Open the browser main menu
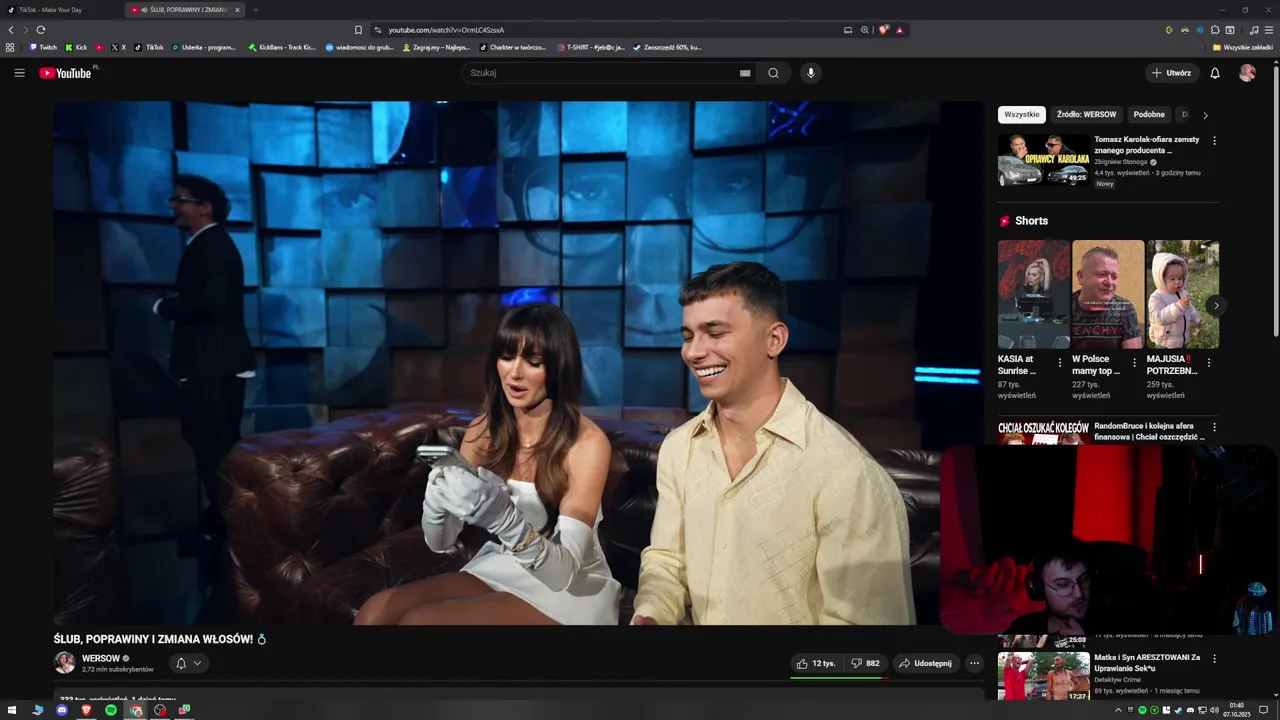The height and width of the screenshot is (720, 1280). pos(1269,30)
